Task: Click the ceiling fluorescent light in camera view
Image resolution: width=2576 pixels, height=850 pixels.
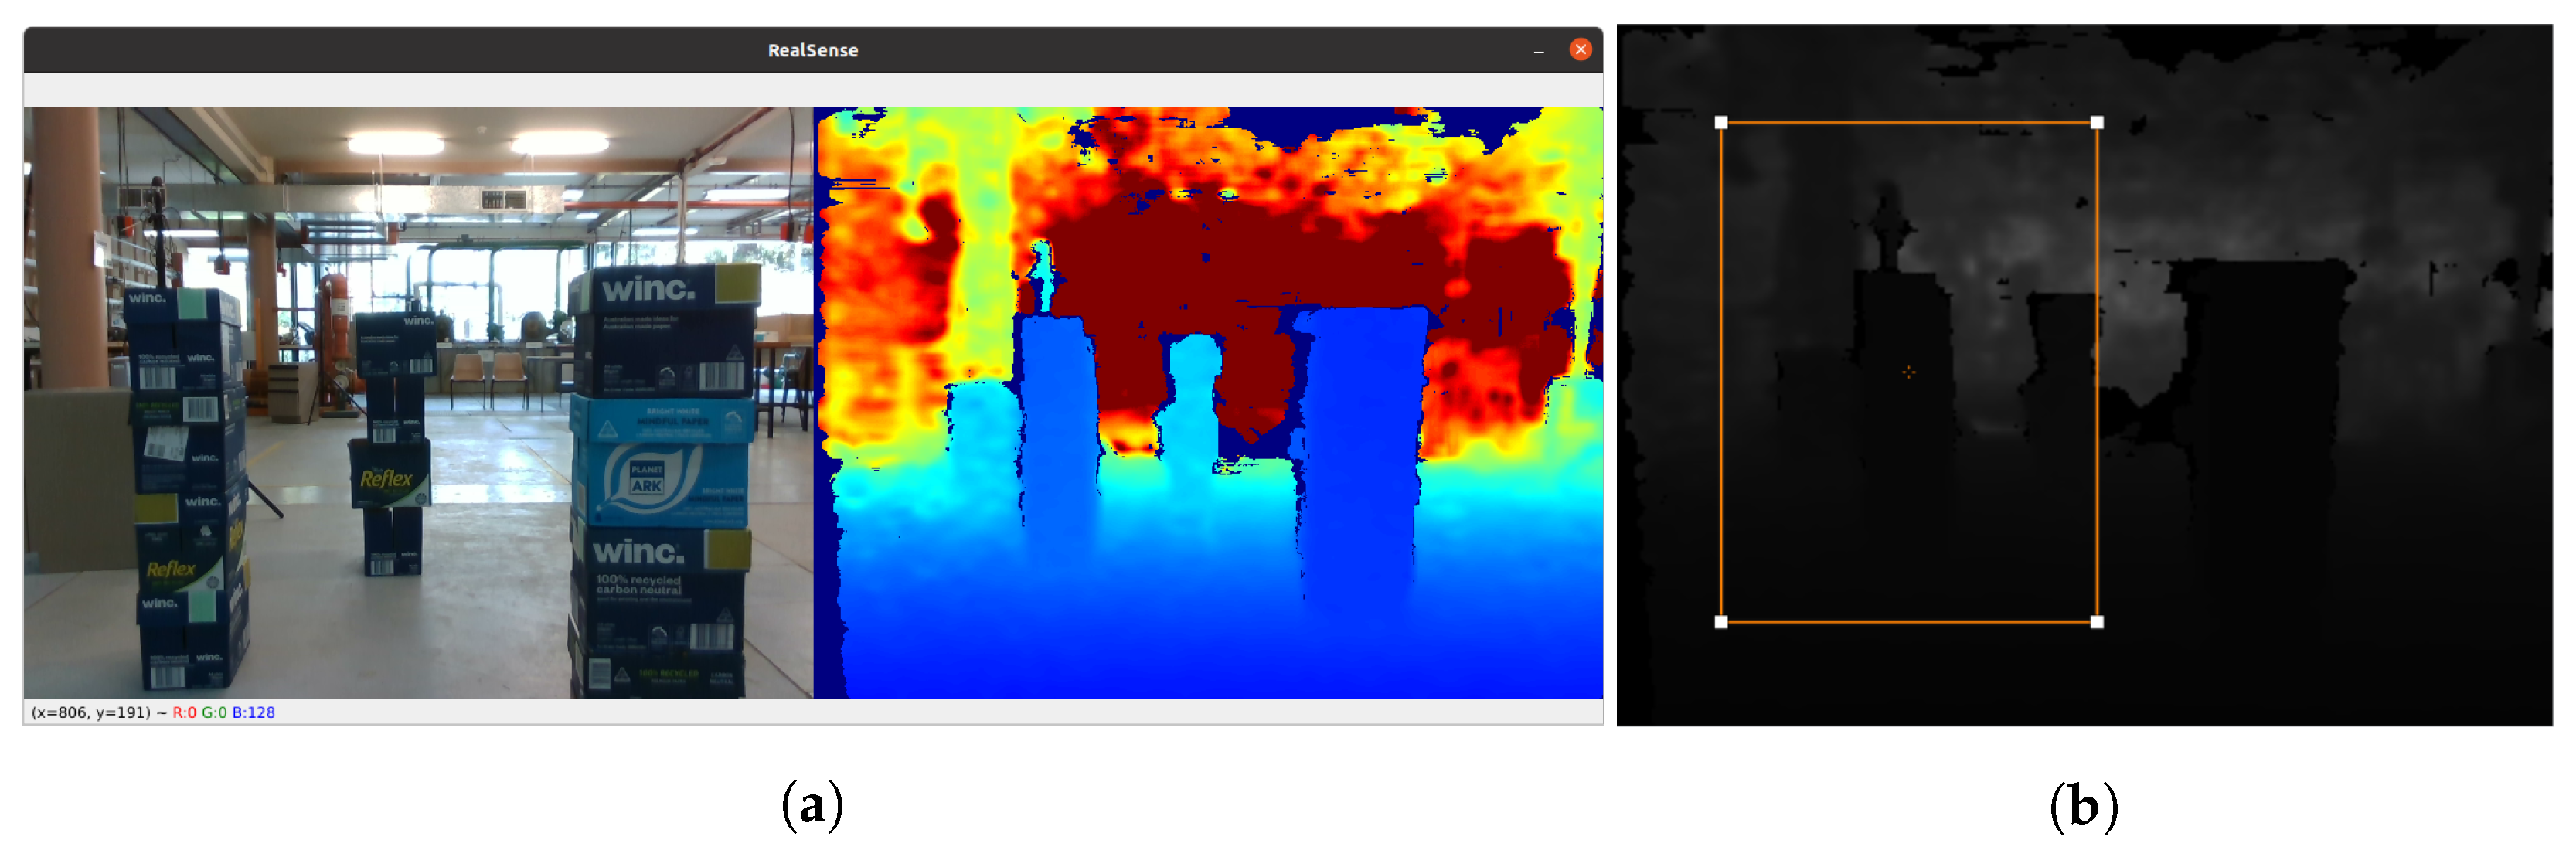Action: pos(396,145)
